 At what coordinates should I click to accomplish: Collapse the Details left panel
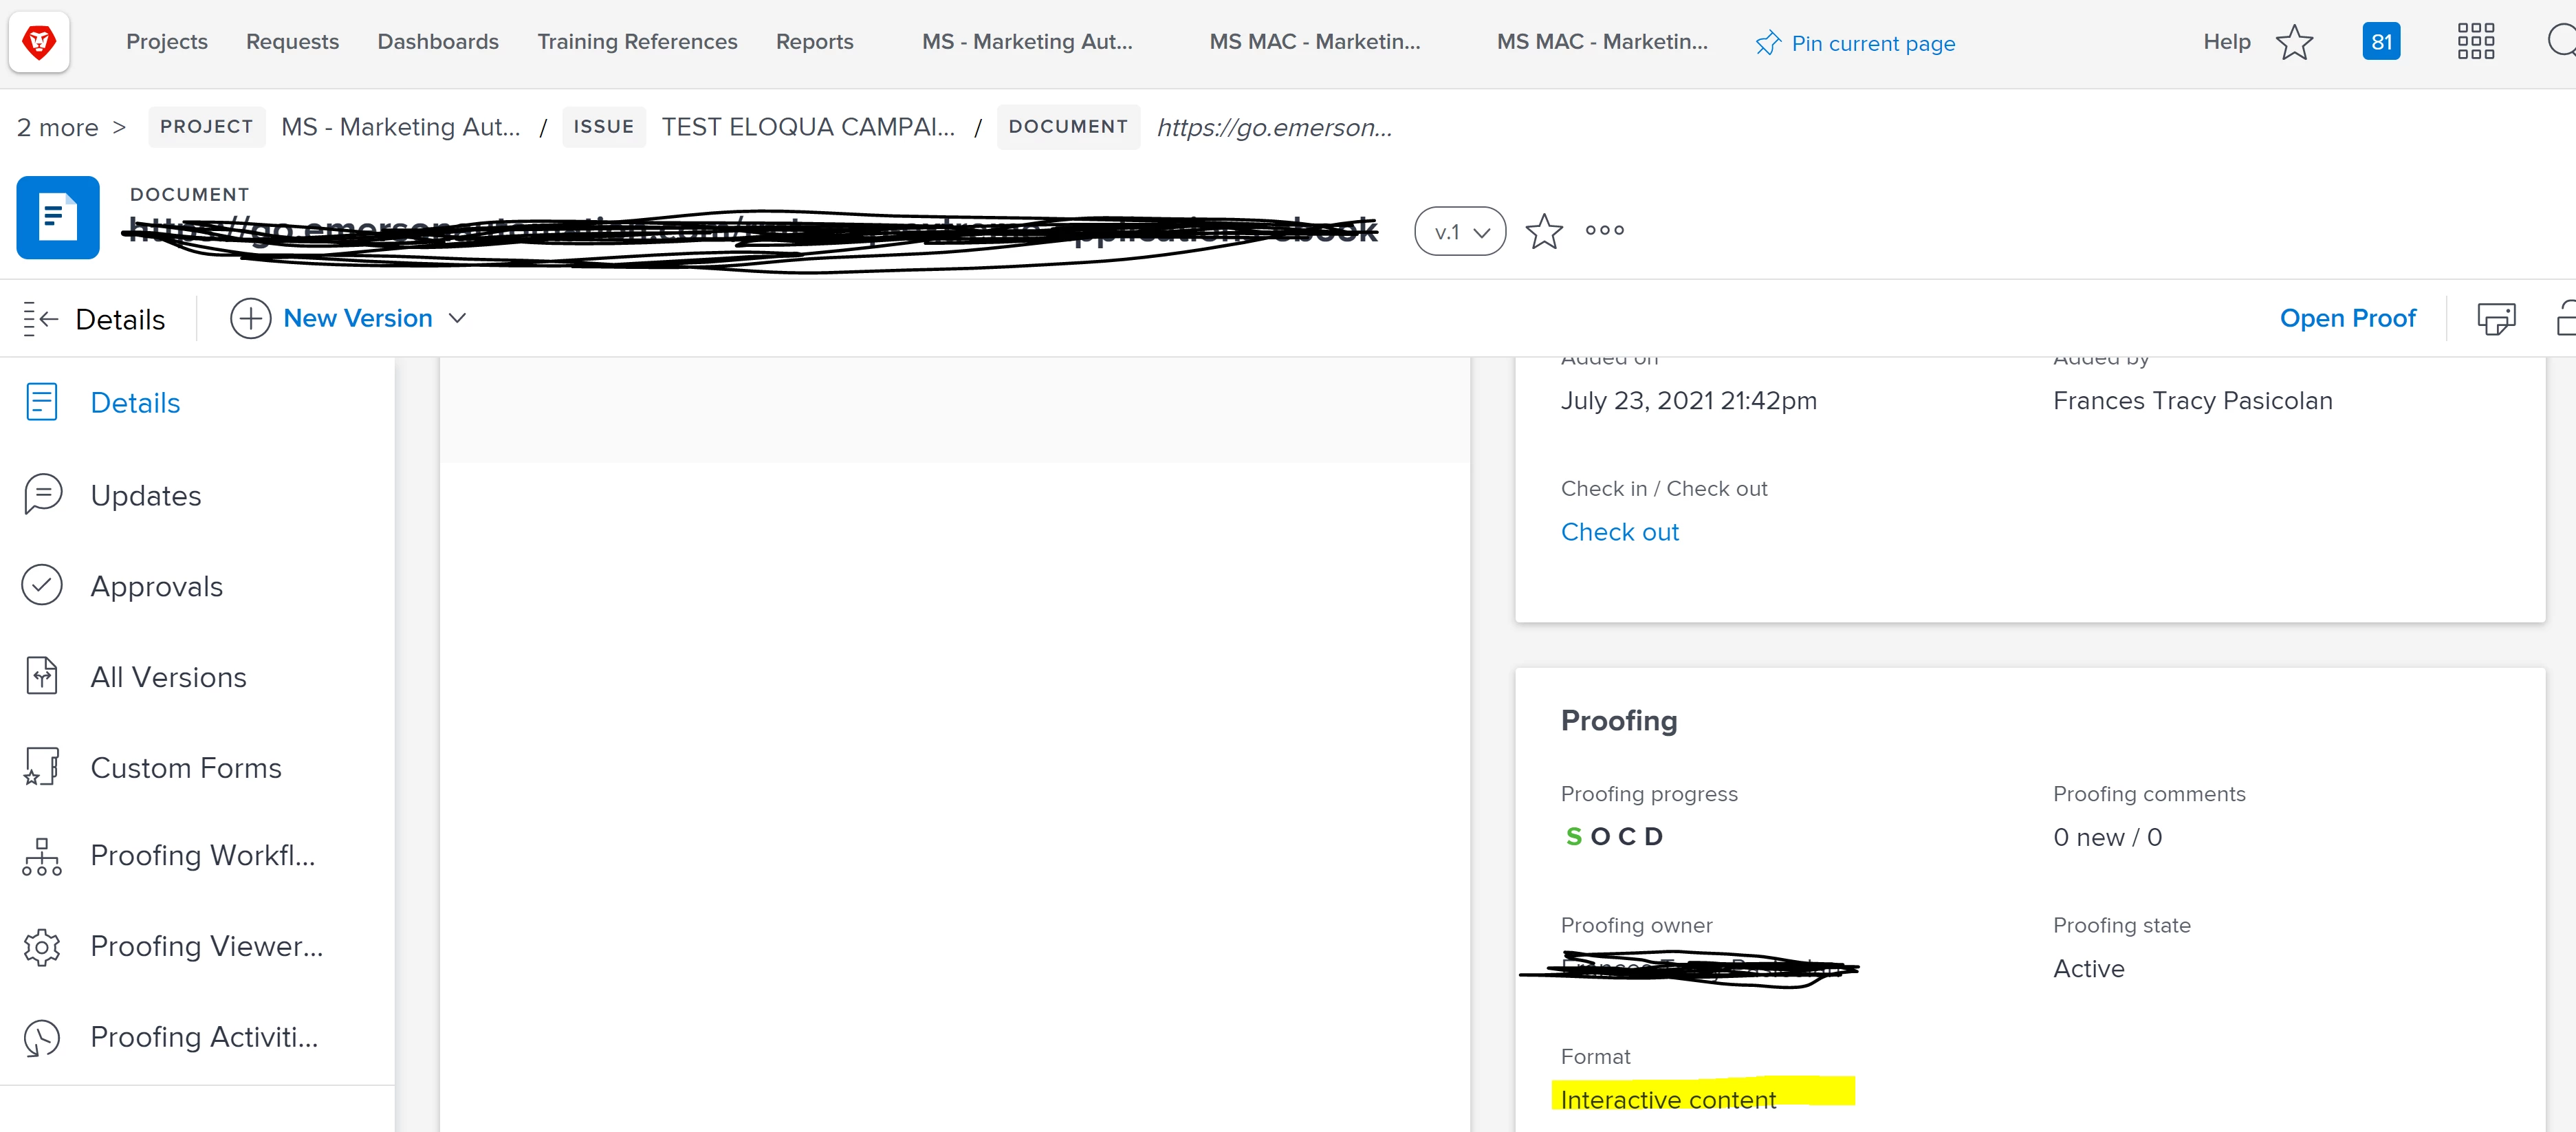point(41,319)
